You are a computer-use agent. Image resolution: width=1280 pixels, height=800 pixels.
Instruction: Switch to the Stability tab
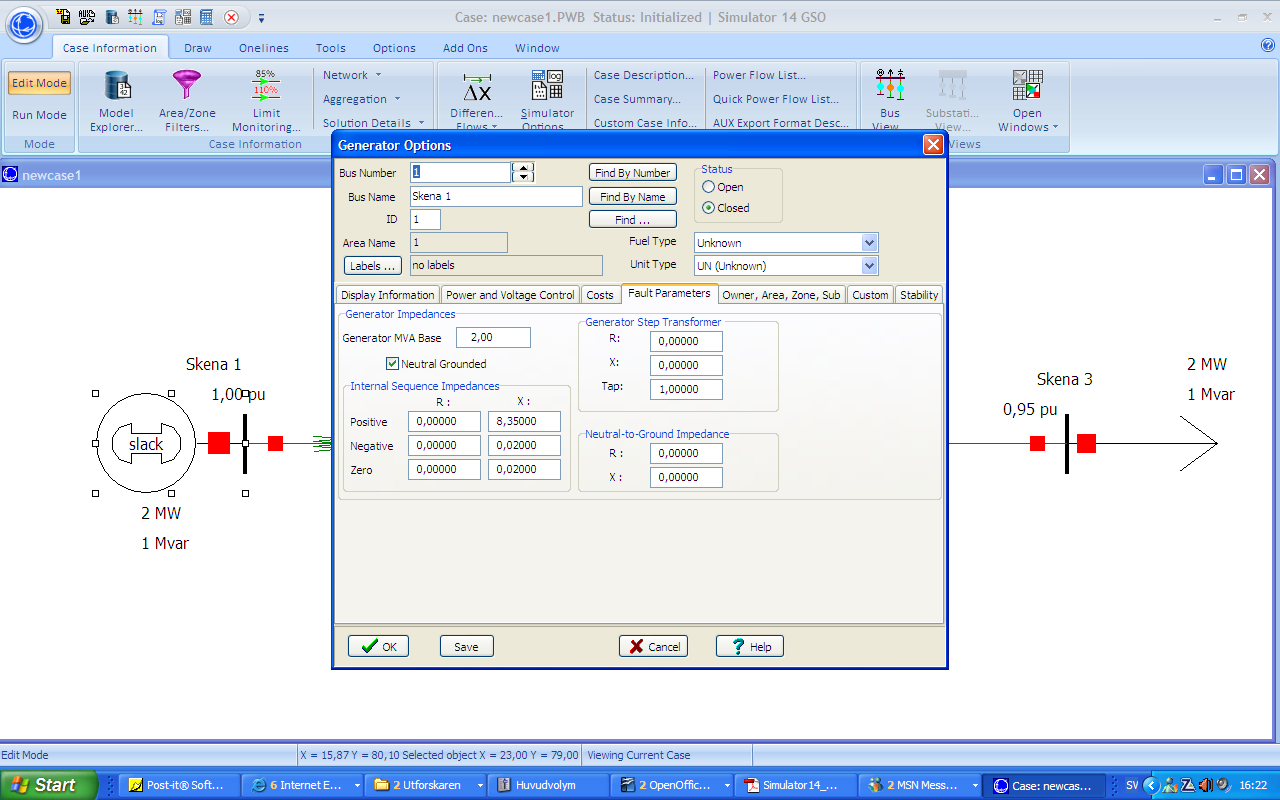pyautogui.click(x=919, y=295)
